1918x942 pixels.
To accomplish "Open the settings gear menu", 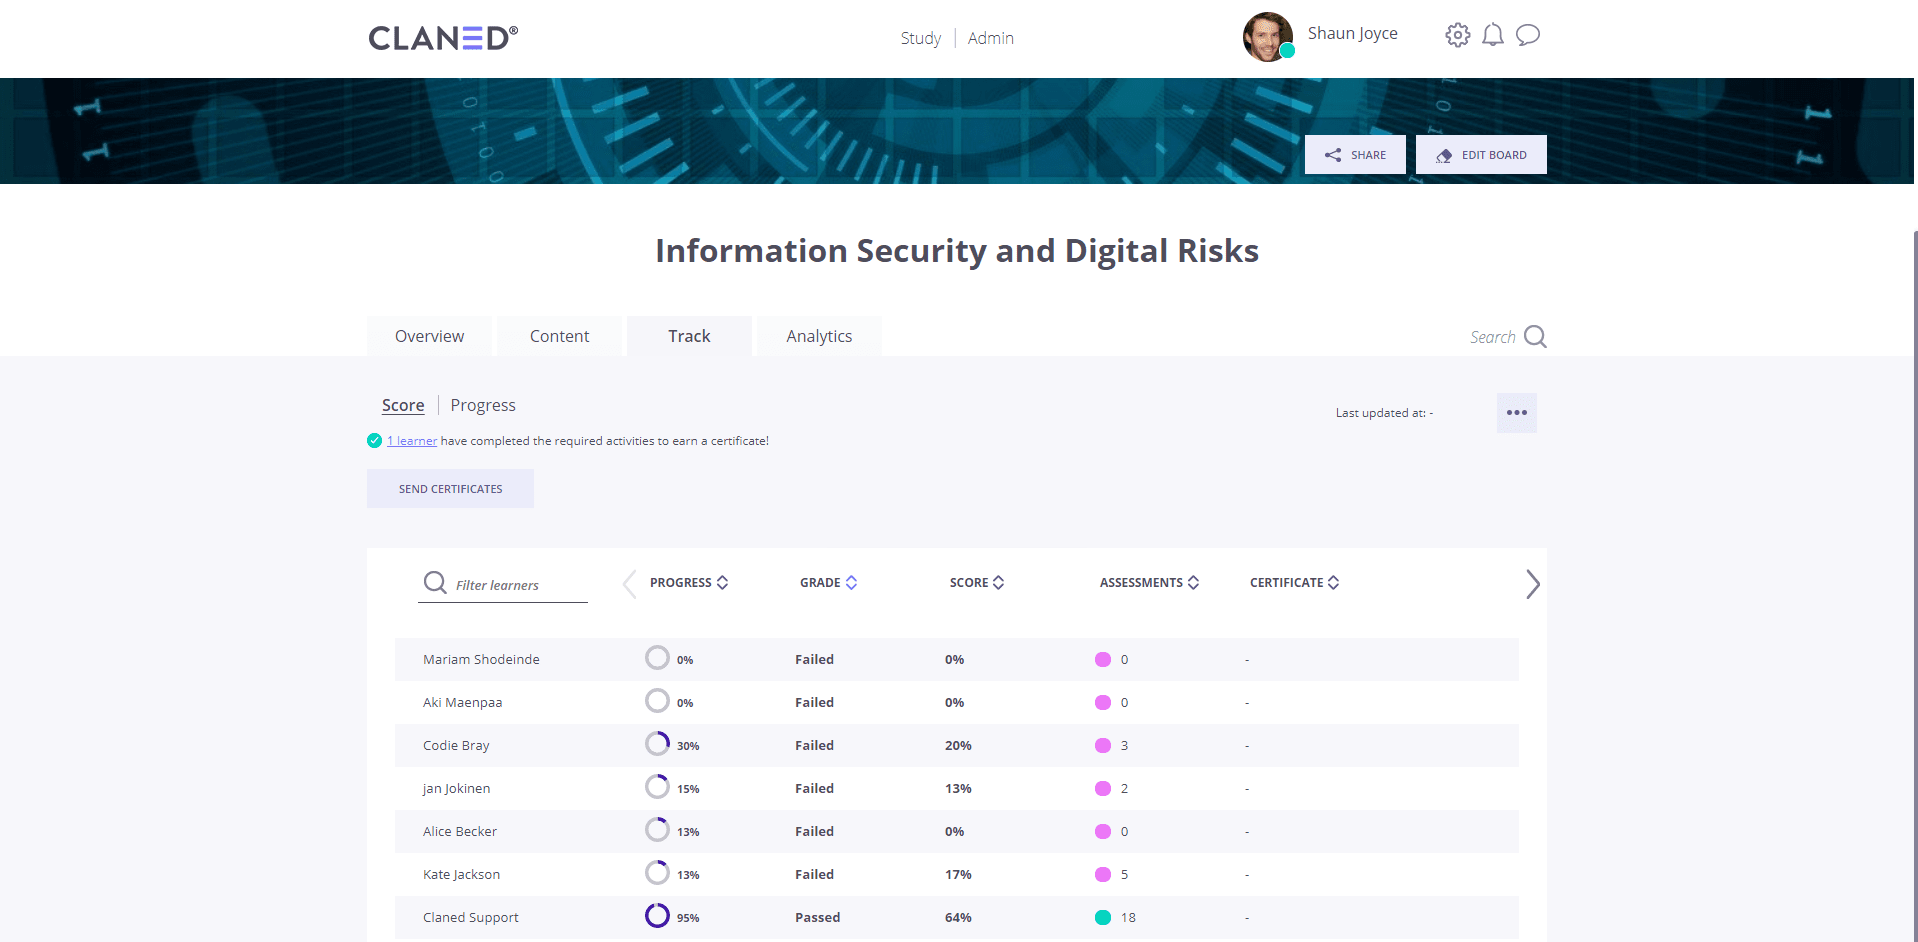I will (x=1457, y=34).
